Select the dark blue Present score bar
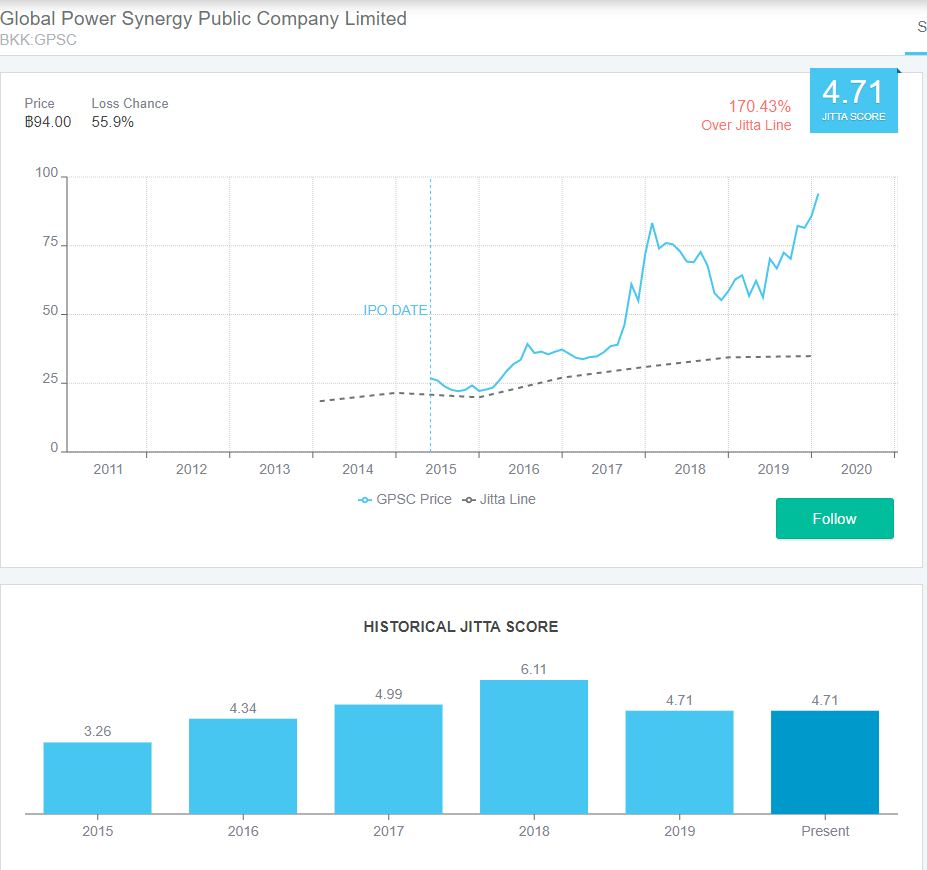 (x=825, y=762)
